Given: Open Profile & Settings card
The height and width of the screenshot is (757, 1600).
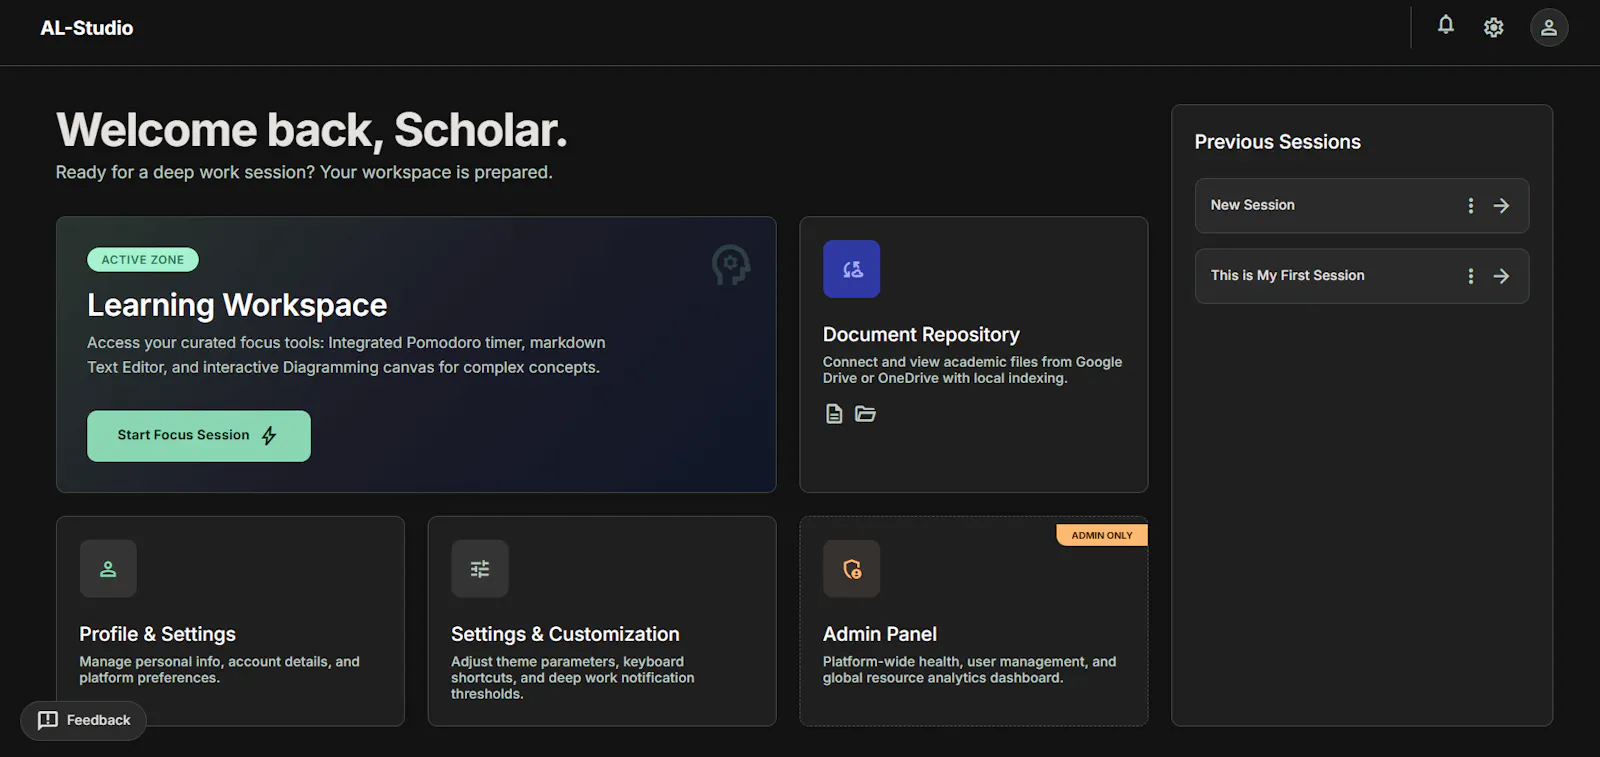Looking at the screenshot, I should pos(230,621).
